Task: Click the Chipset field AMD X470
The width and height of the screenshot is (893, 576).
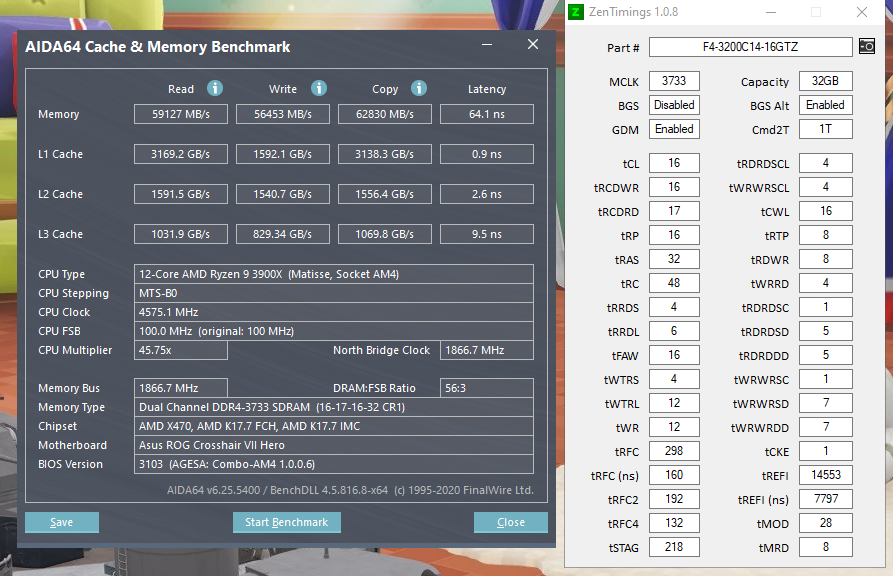Action: point(334,426)
